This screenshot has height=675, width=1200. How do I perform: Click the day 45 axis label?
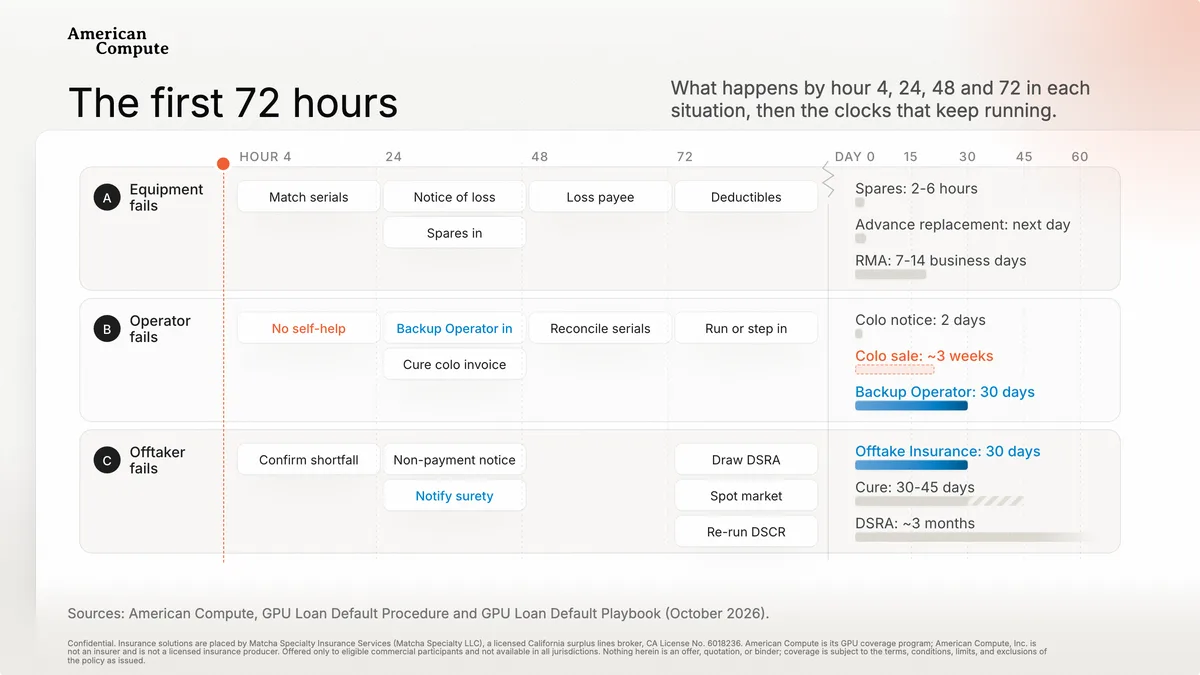click(x=1025, y=157)
